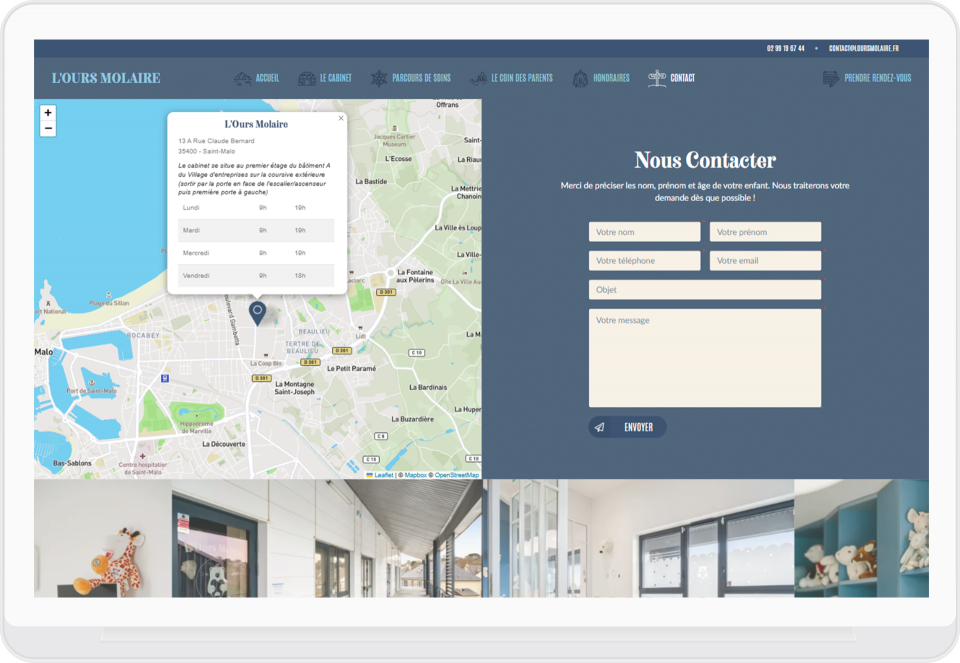Click the Accueil house icon
This screenshot has height=663, width=960.
242,78
